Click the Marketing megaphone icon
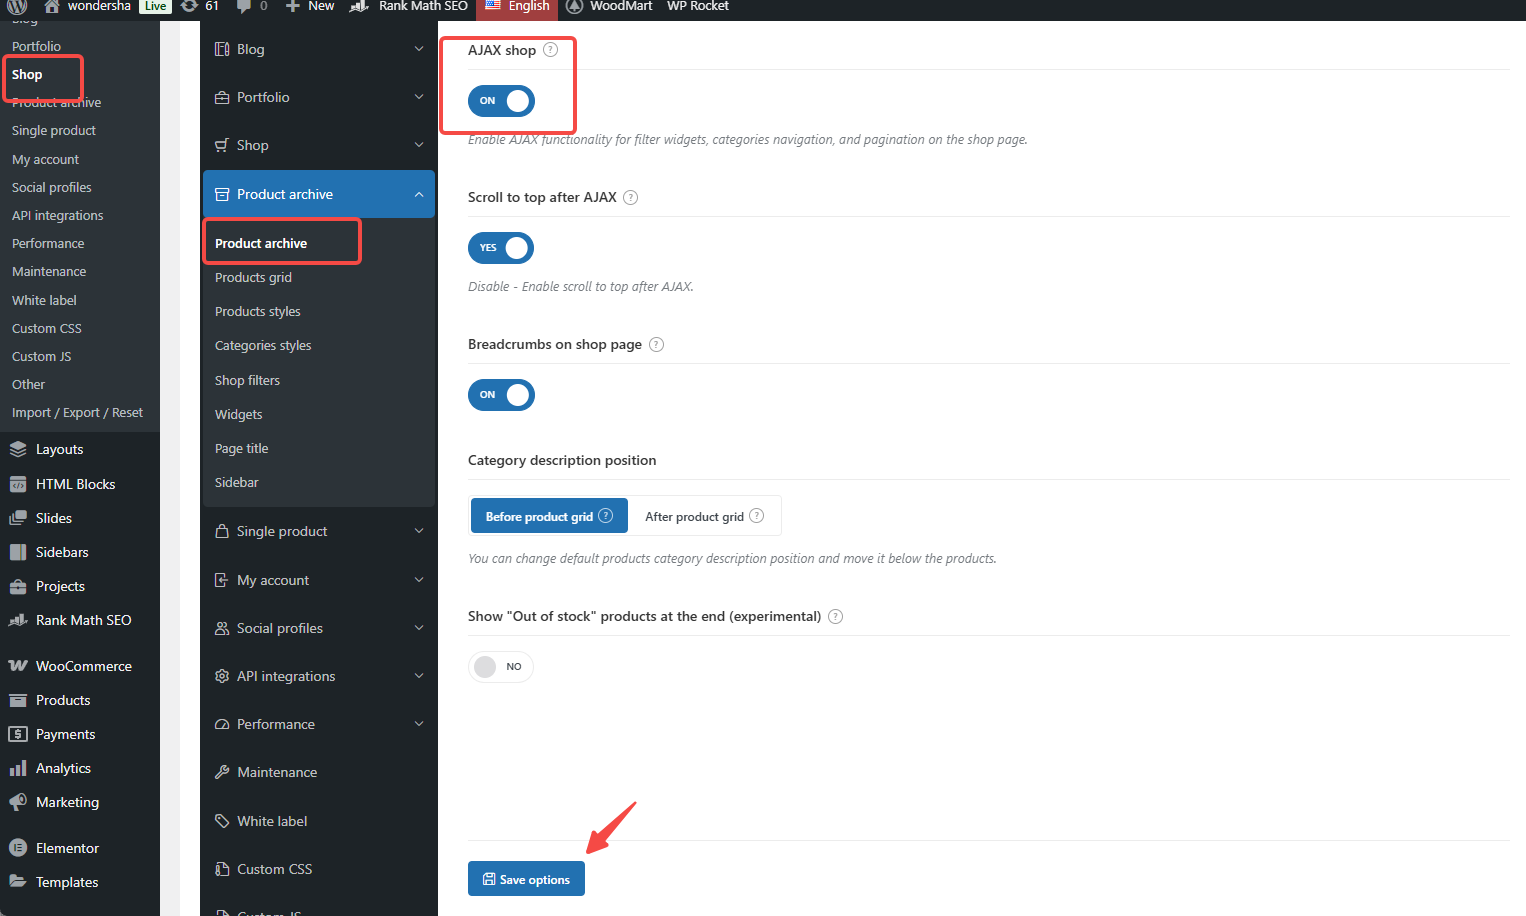 (x=18, y=802)
